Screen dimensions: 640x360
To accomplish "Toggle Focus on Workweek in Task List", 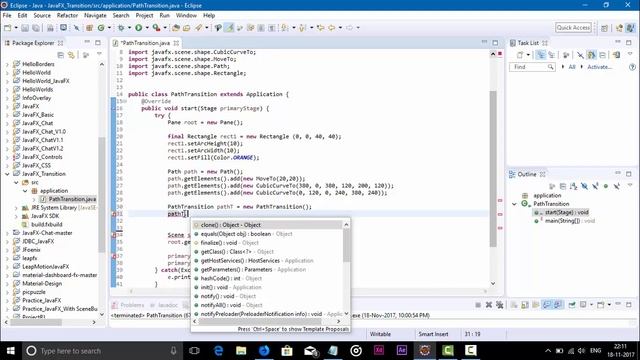I will point(566,55).
